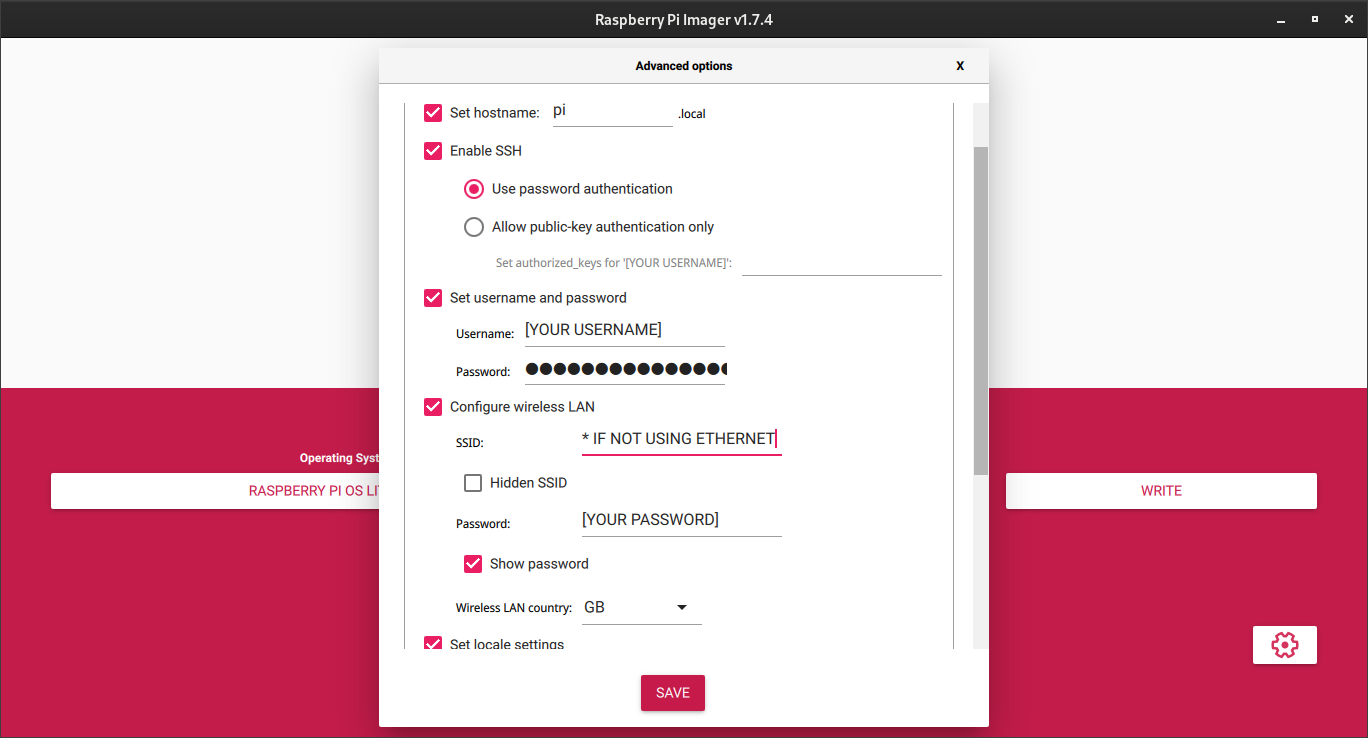1368x738 pixels.
Task: Maximize the Raspberry Pi Imager window
Action: pyautogui.click(x=1315, y=19)
